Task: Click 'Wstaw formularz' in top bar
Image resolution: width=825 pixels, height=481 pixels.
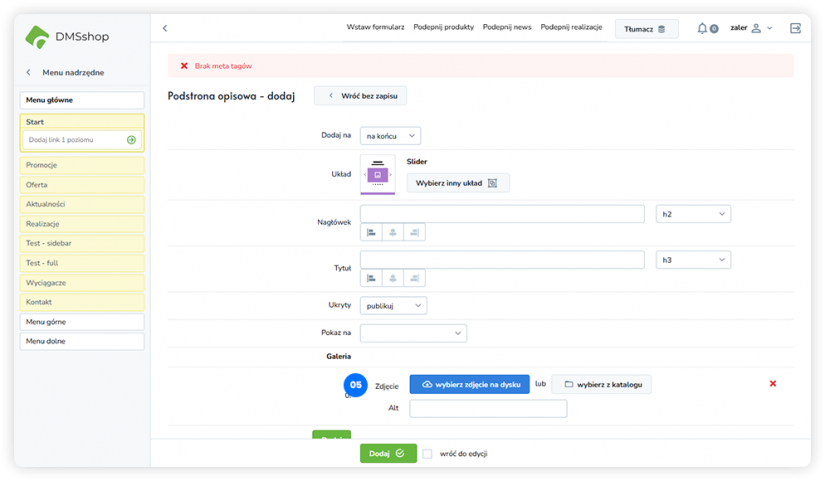Action: [375, 28]
